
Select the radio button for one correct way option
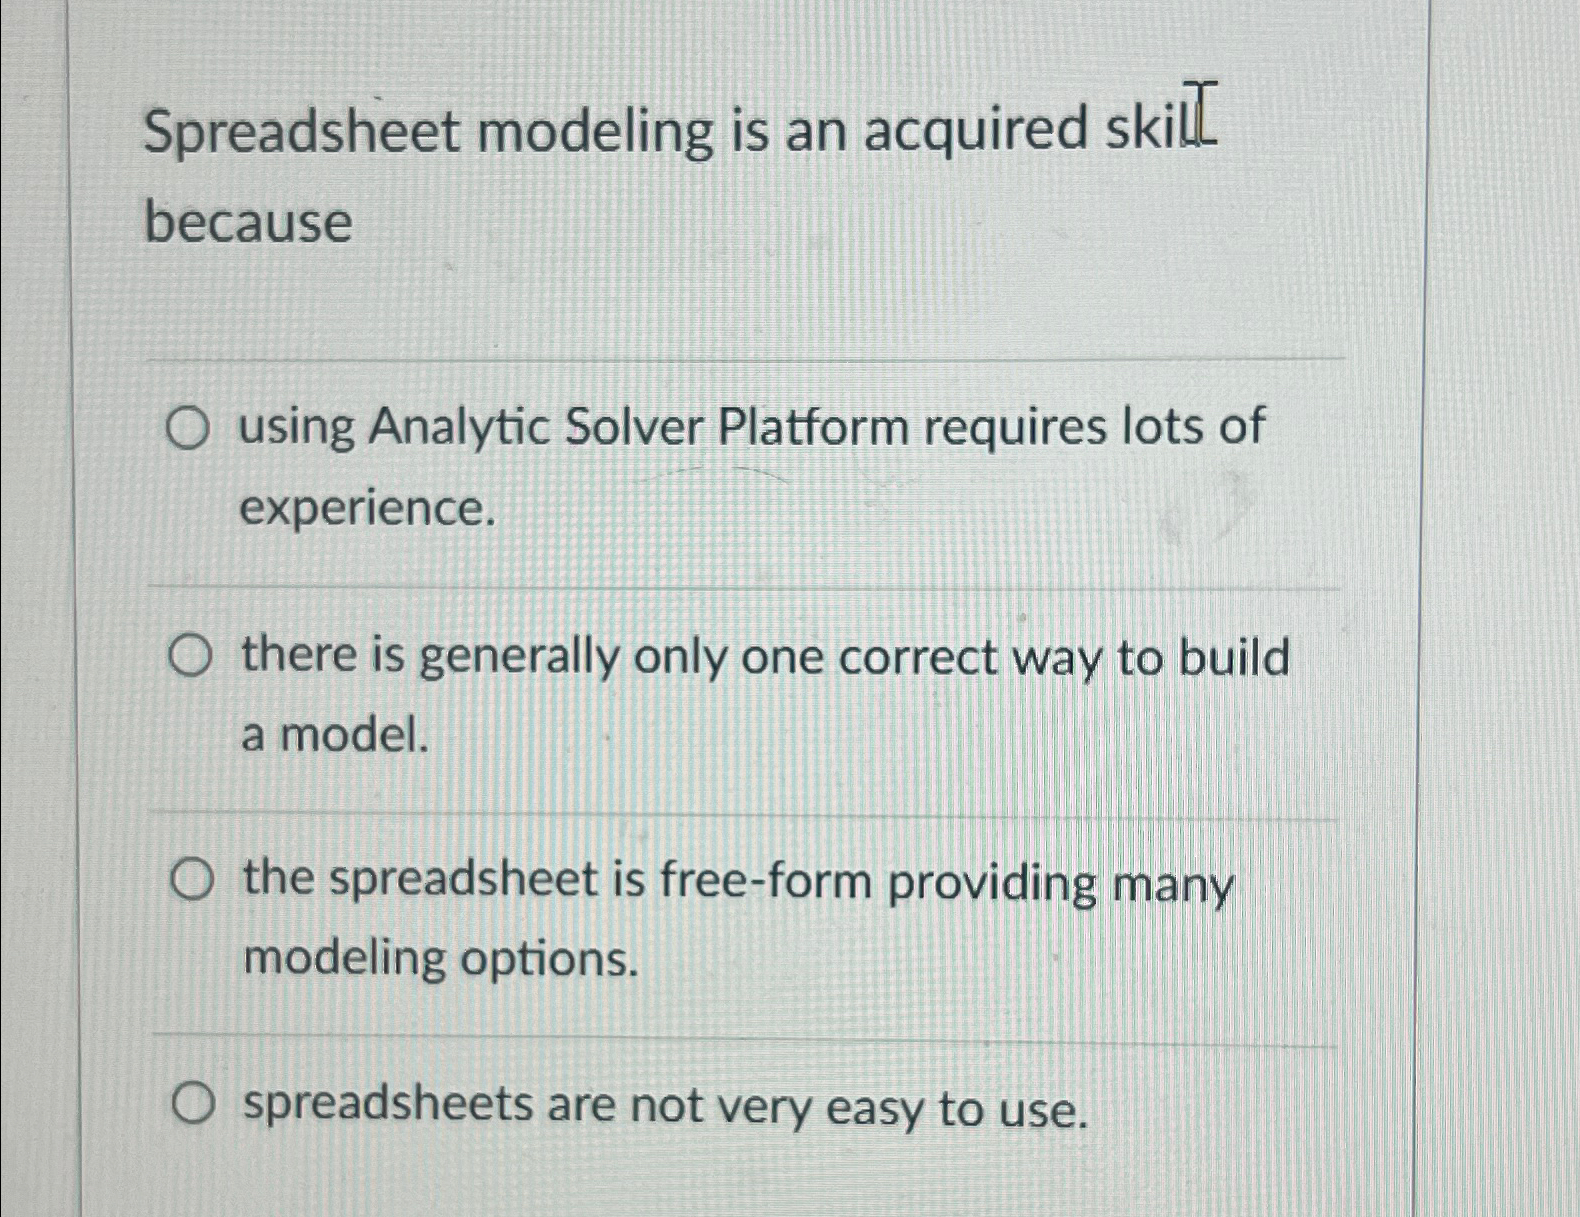point(192,655)
